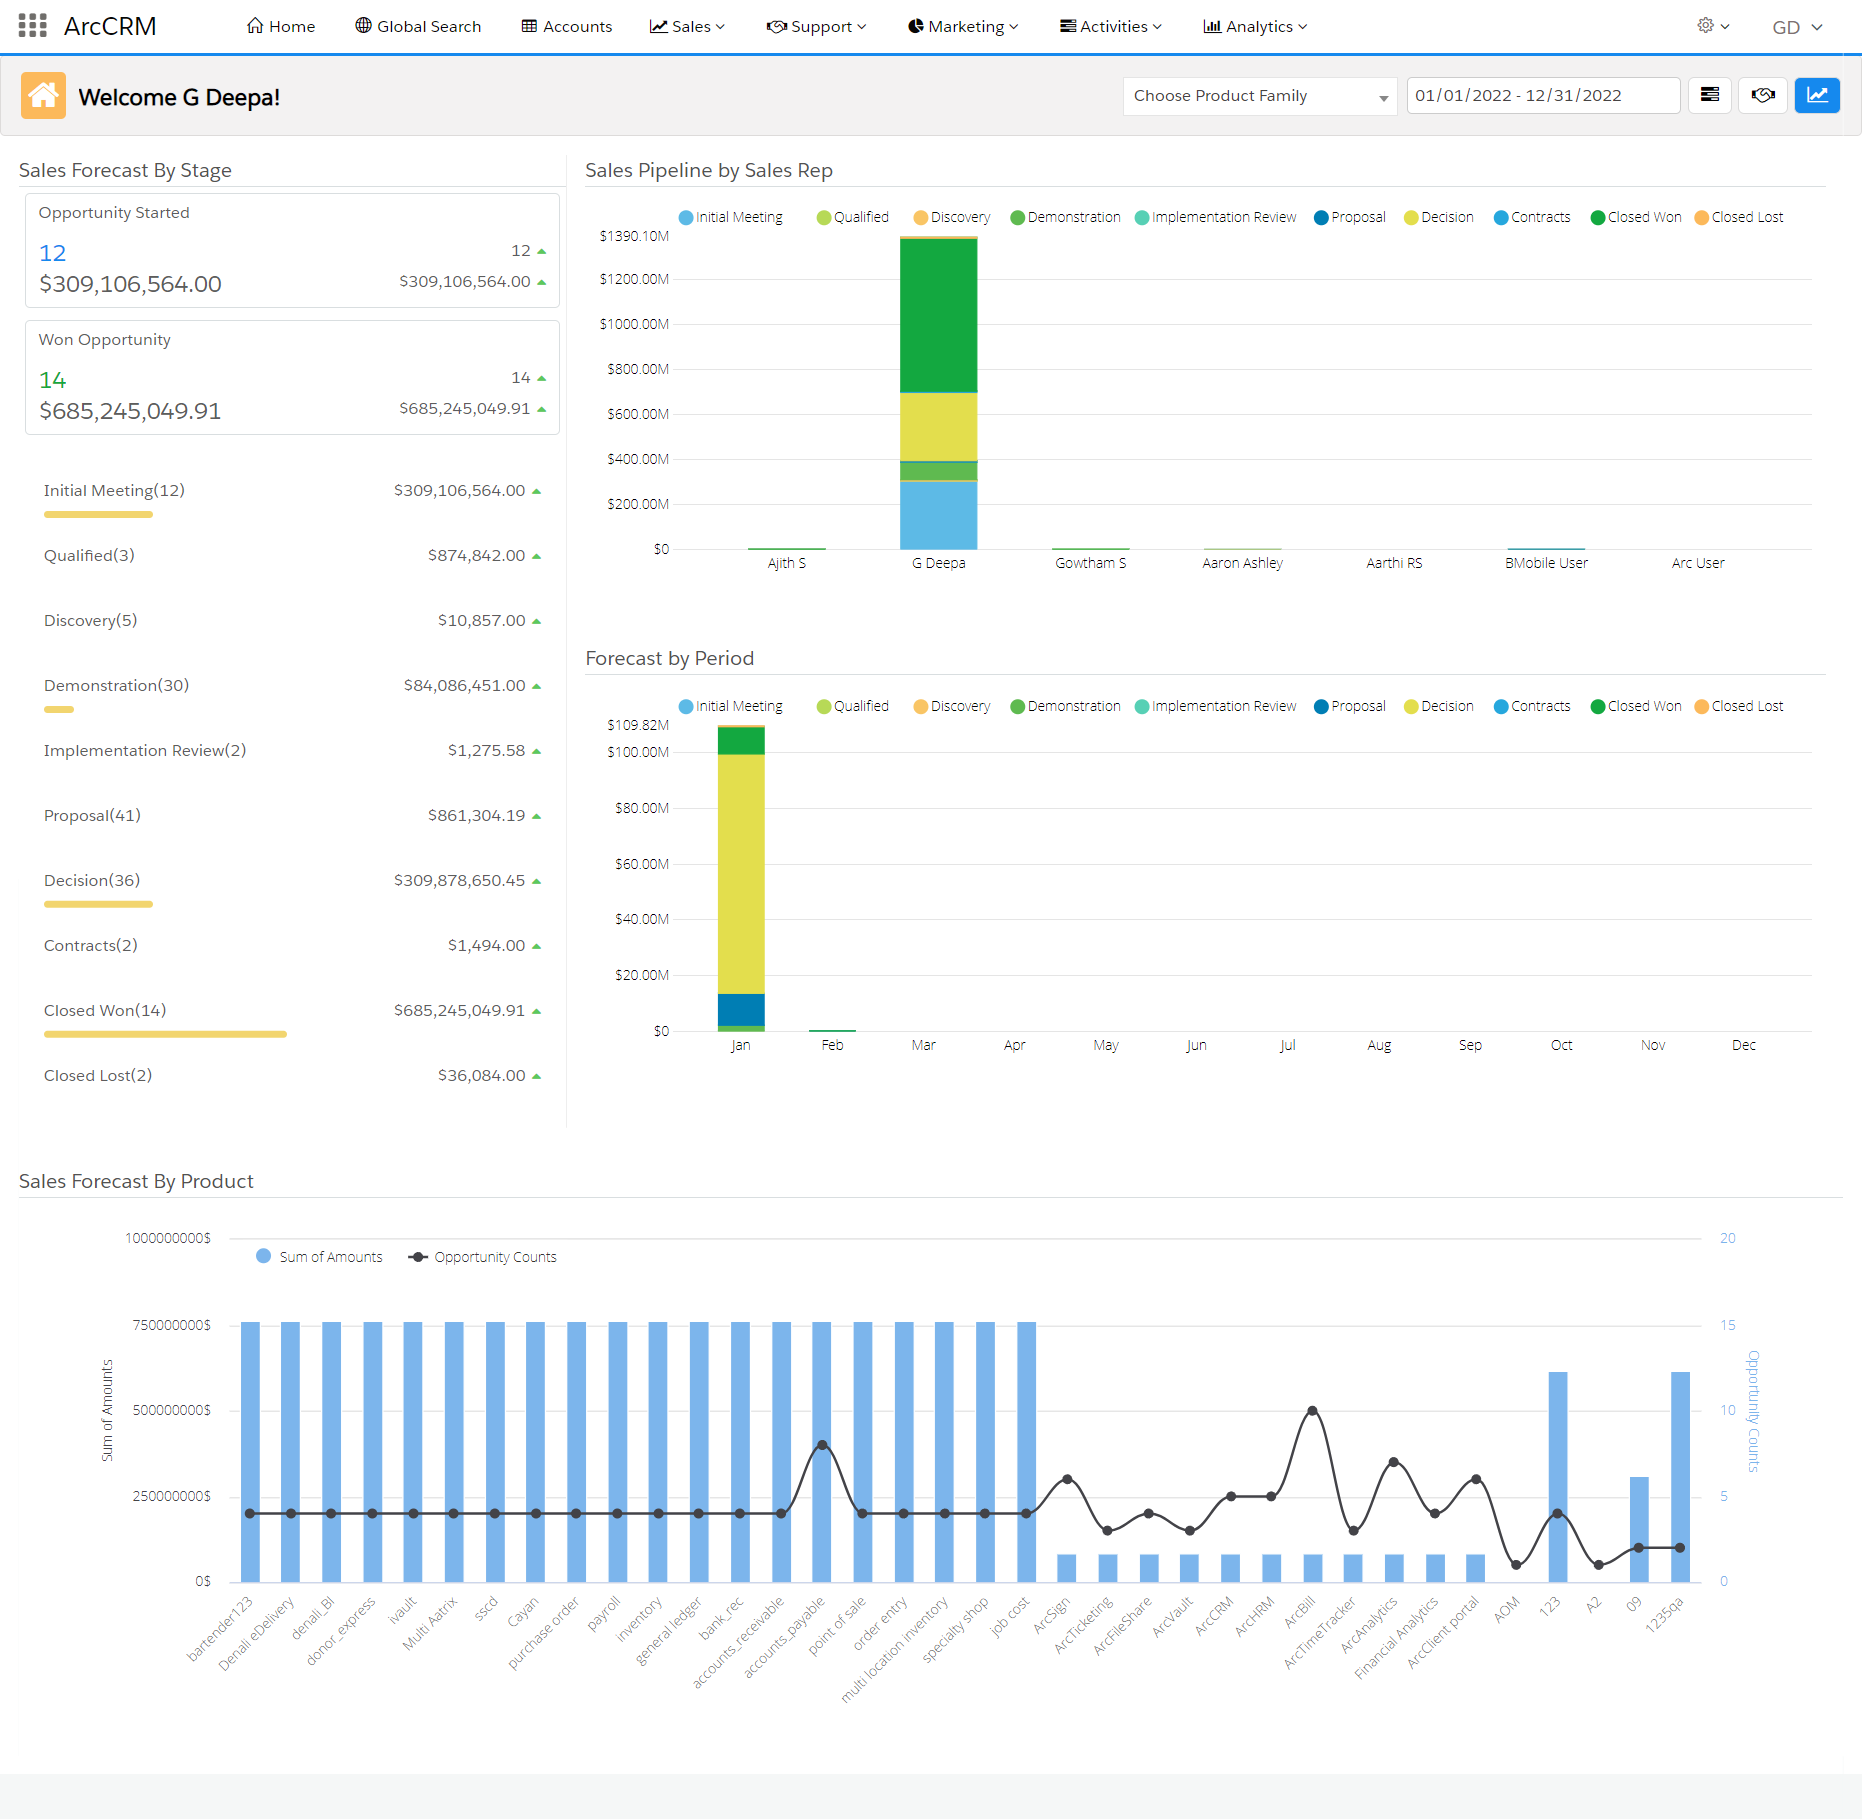The width and height of the screenshot is (1862, 1819).
Task: Open the Marketing menu
Action: tap(963, 26)
